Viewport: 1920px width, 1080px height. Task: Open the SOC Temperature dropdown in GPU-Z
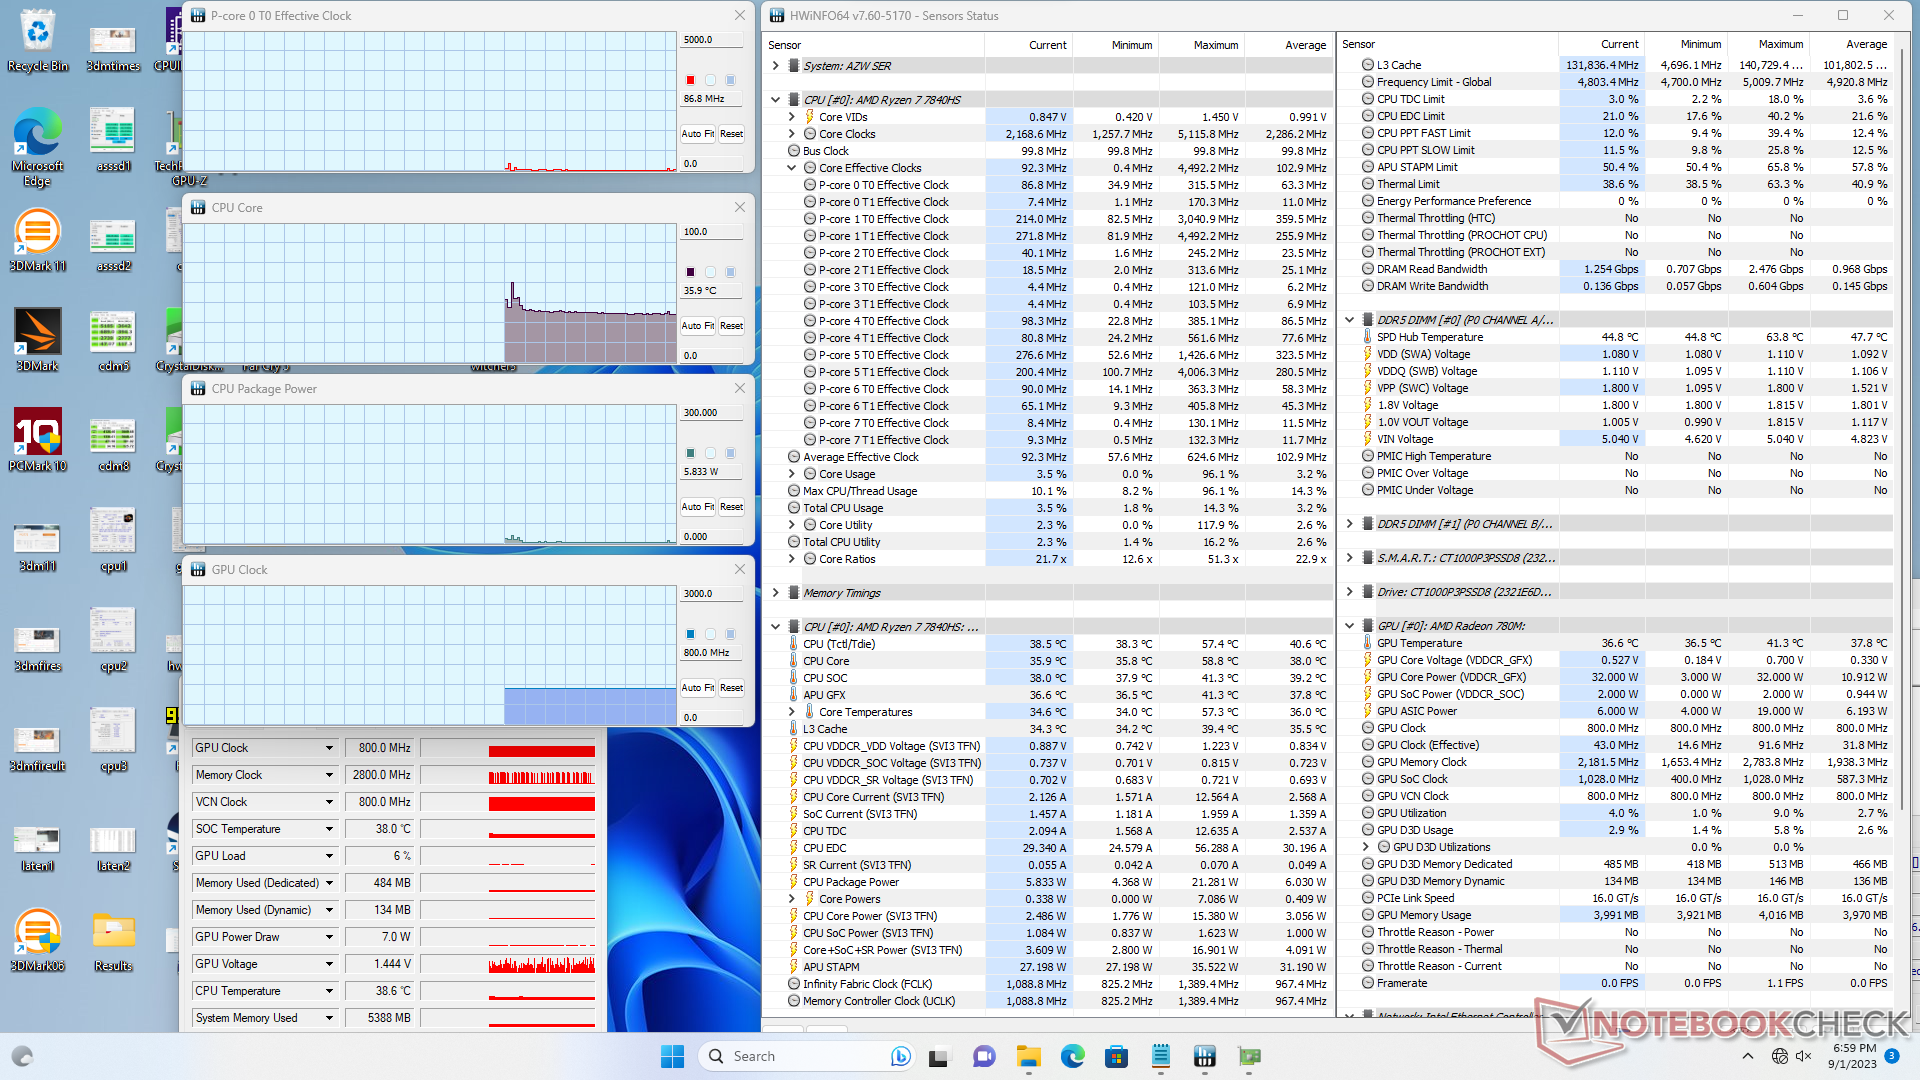[x=329, y=829]
